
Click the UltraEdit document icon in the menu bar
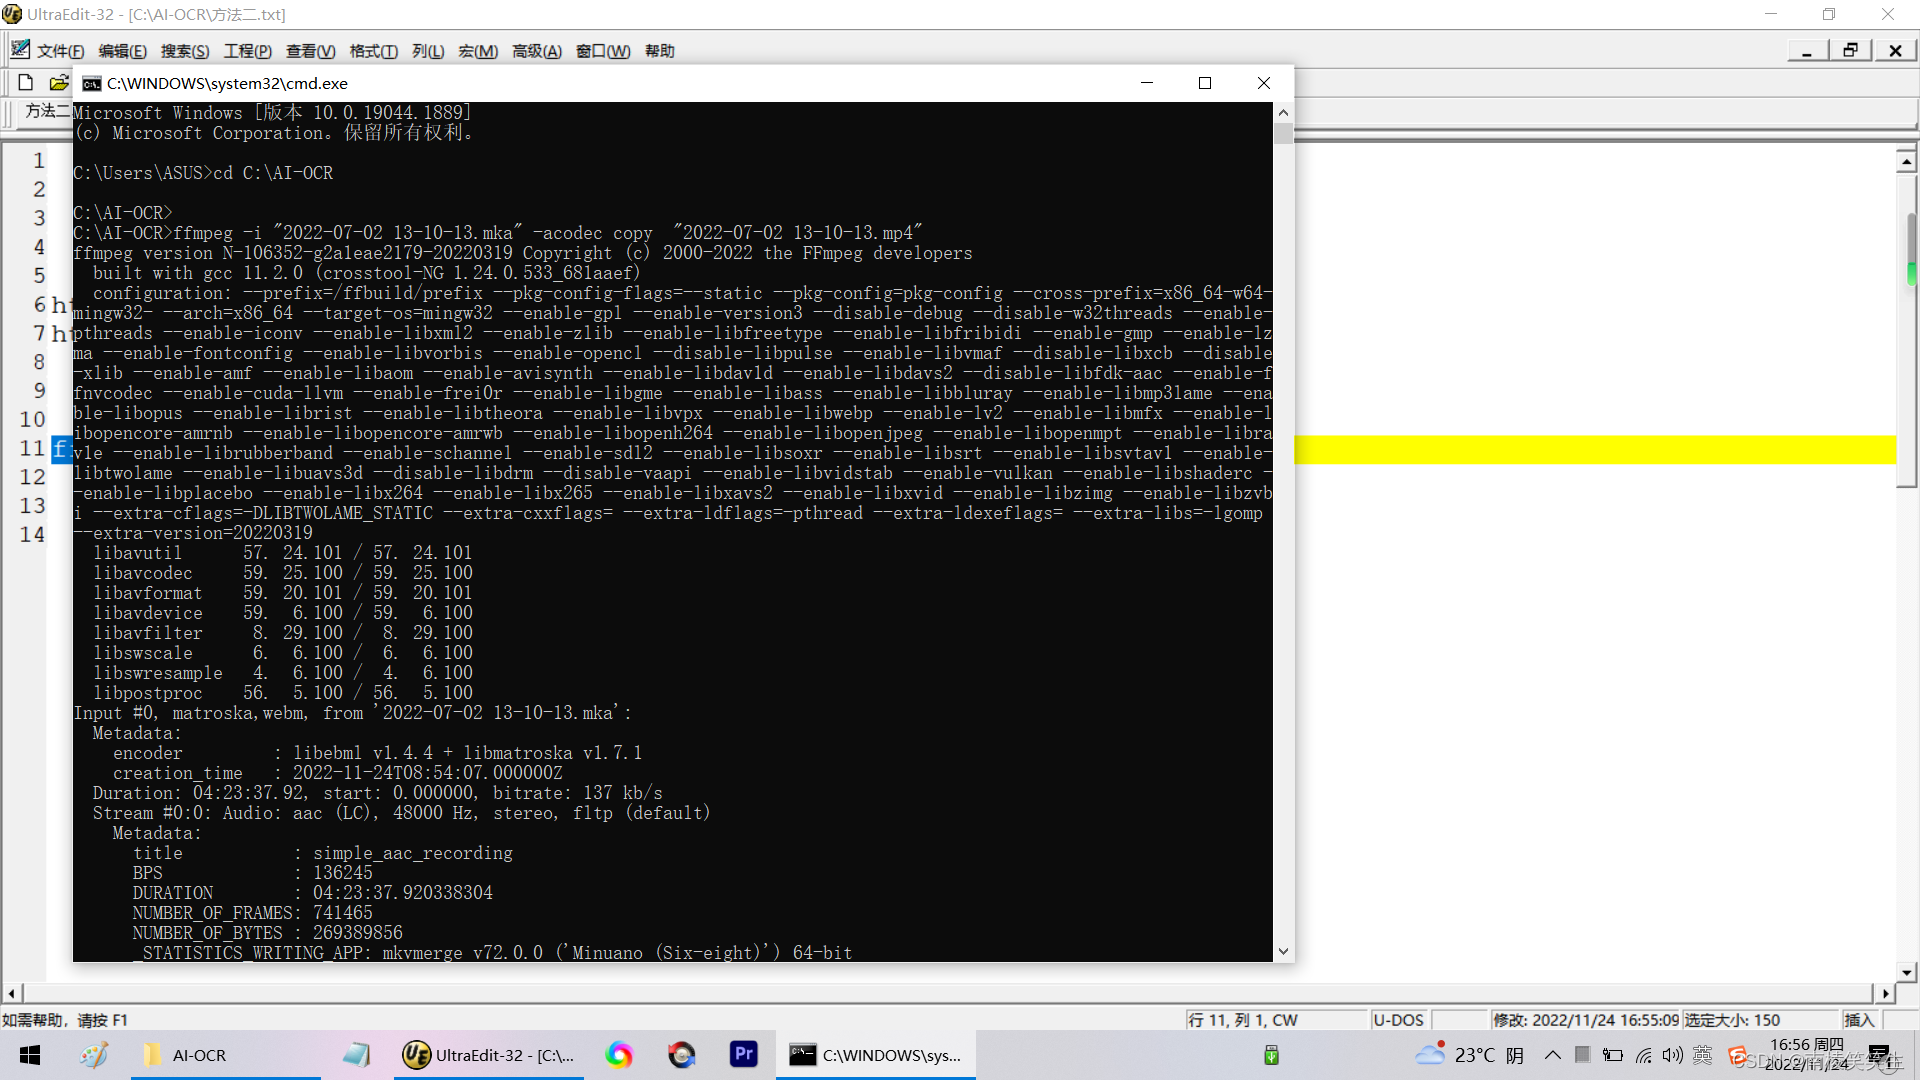pyautogui.click(x=20, y=49)
